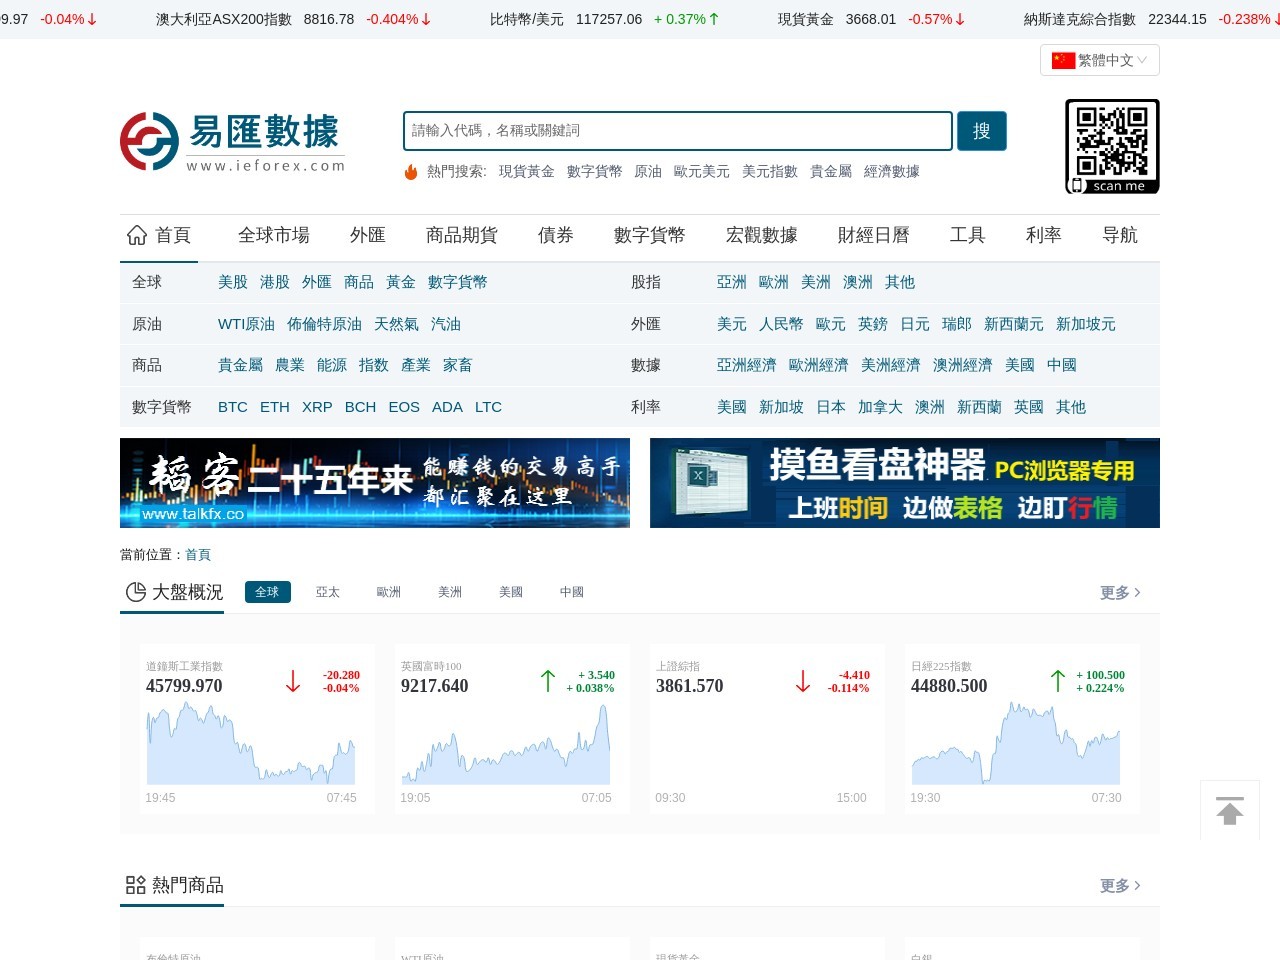Switch to the 美洲 market tab
This screenshot has height=960, width=1280.
(x=450, y=592)
